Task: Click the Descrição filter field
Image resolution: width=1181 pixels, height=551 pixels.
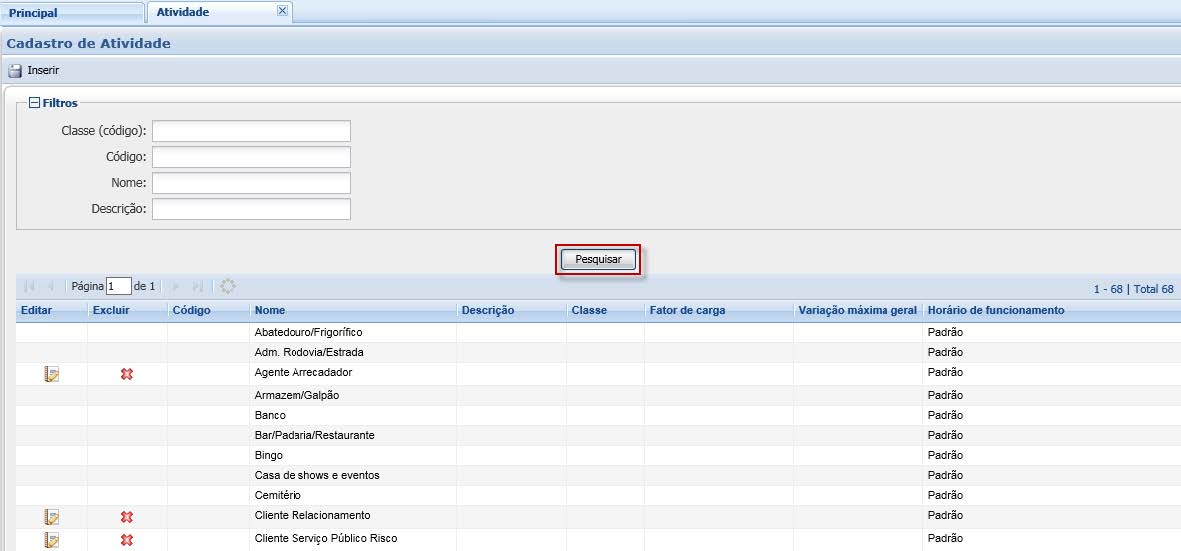Action: 251,209
